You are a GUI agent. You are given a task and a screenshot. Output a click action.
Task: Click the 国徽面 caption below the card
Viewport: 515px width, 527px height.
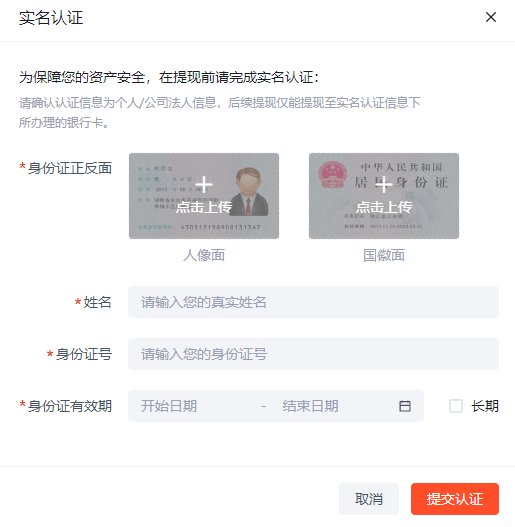(384, 255)
